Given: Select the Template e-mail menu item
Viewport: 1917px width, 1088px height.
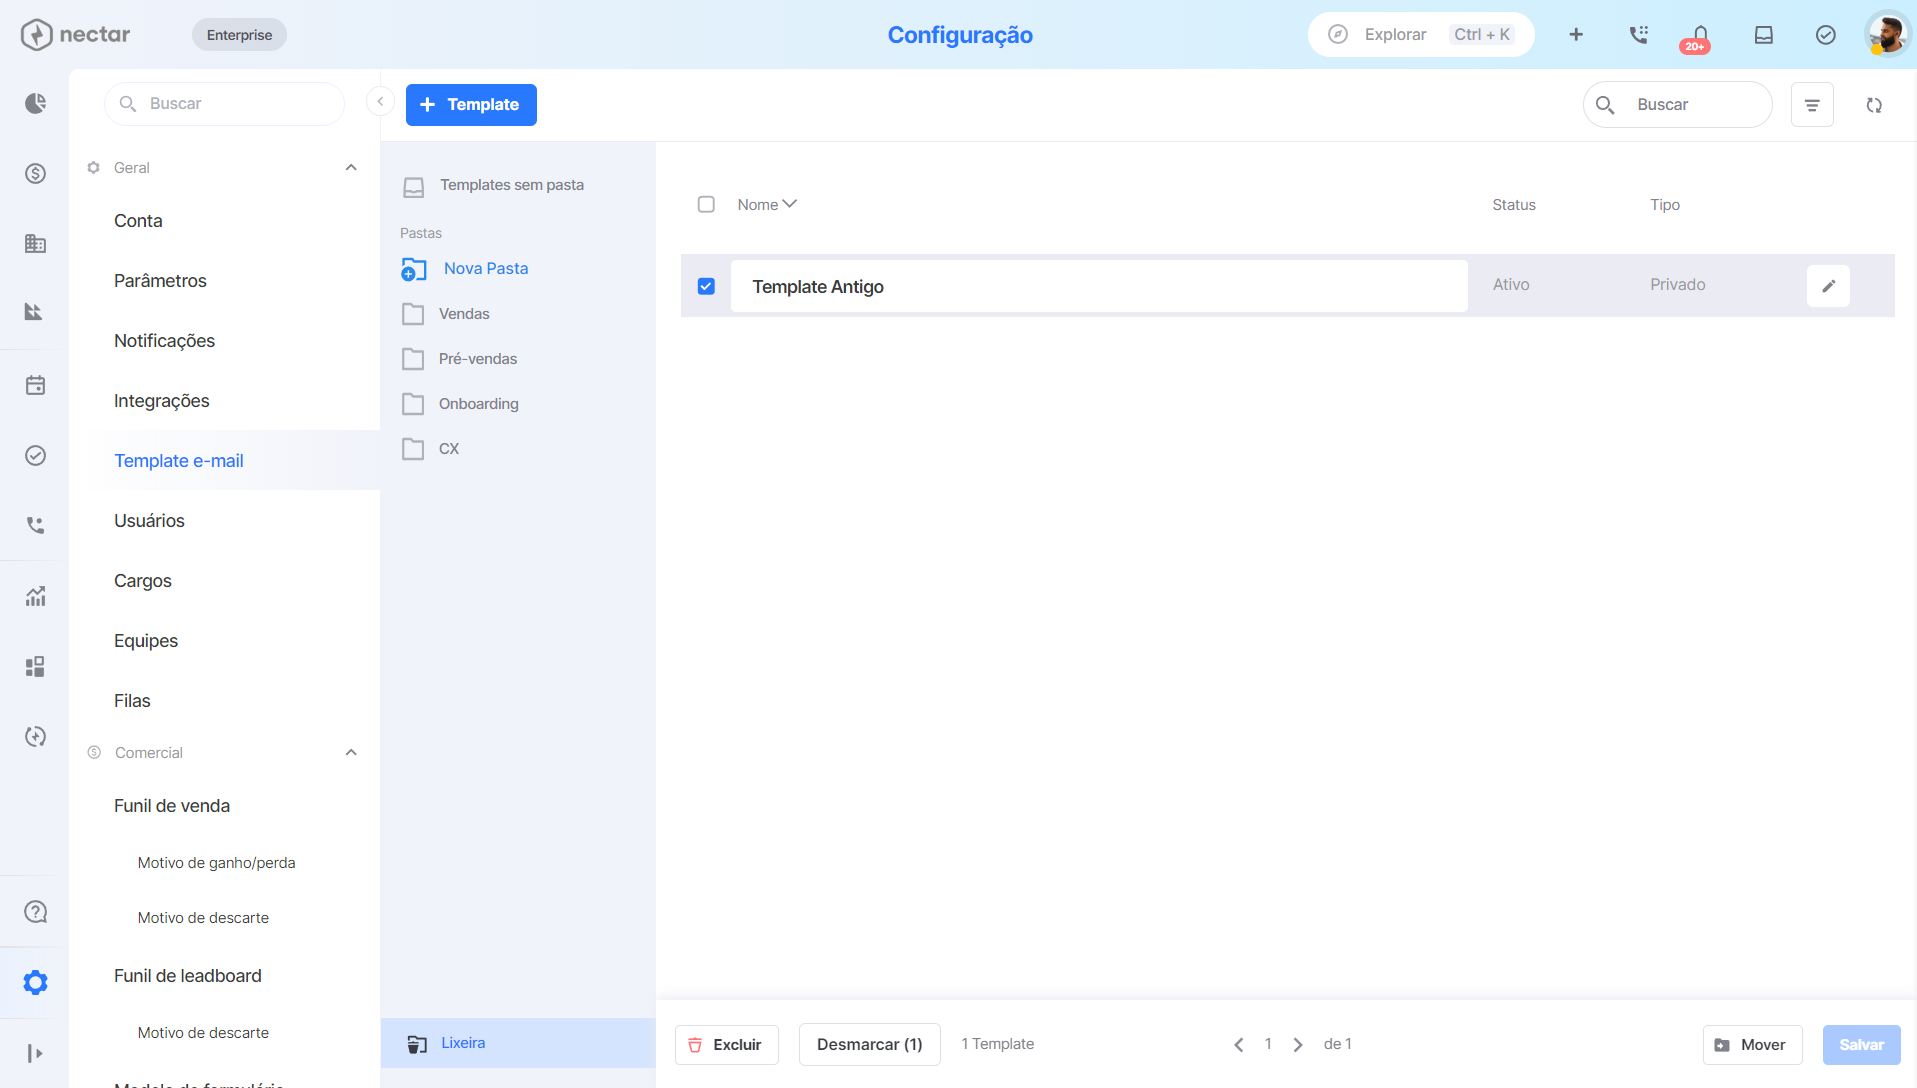Looking at the screenshot, I should [x=179, y=461].
